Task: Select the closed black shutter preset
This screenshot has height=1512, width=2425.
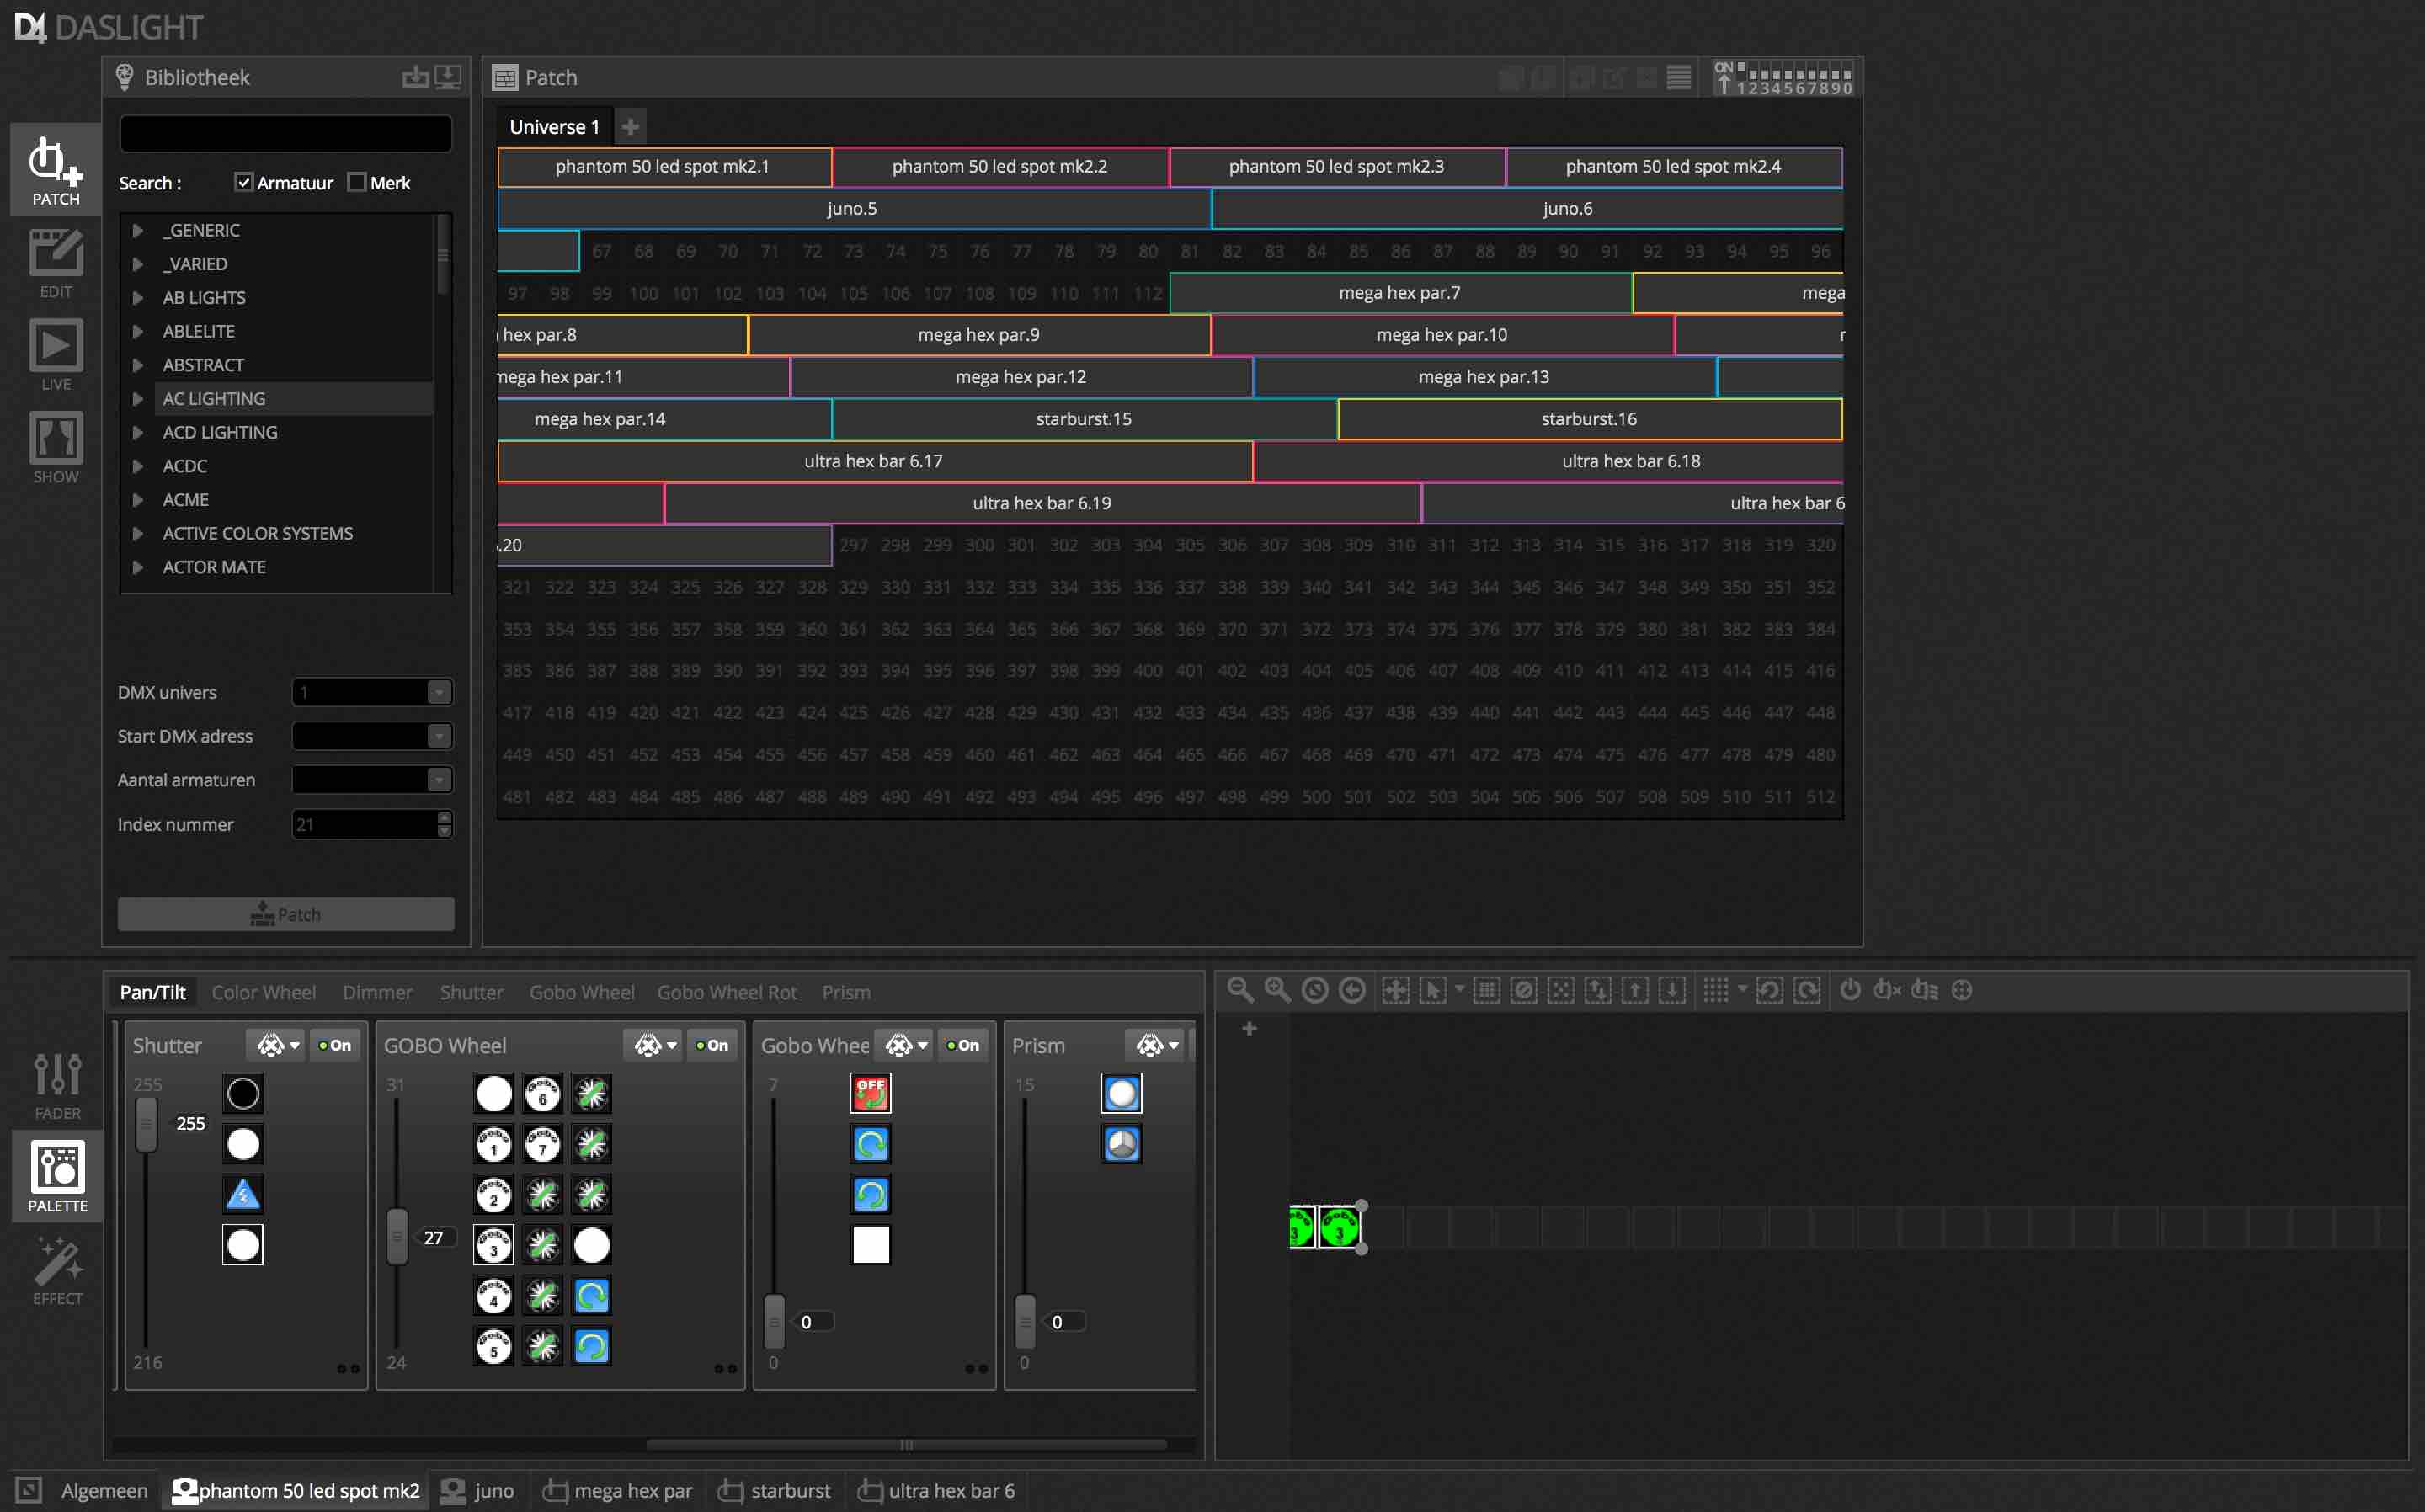Action: (243, 1093)
